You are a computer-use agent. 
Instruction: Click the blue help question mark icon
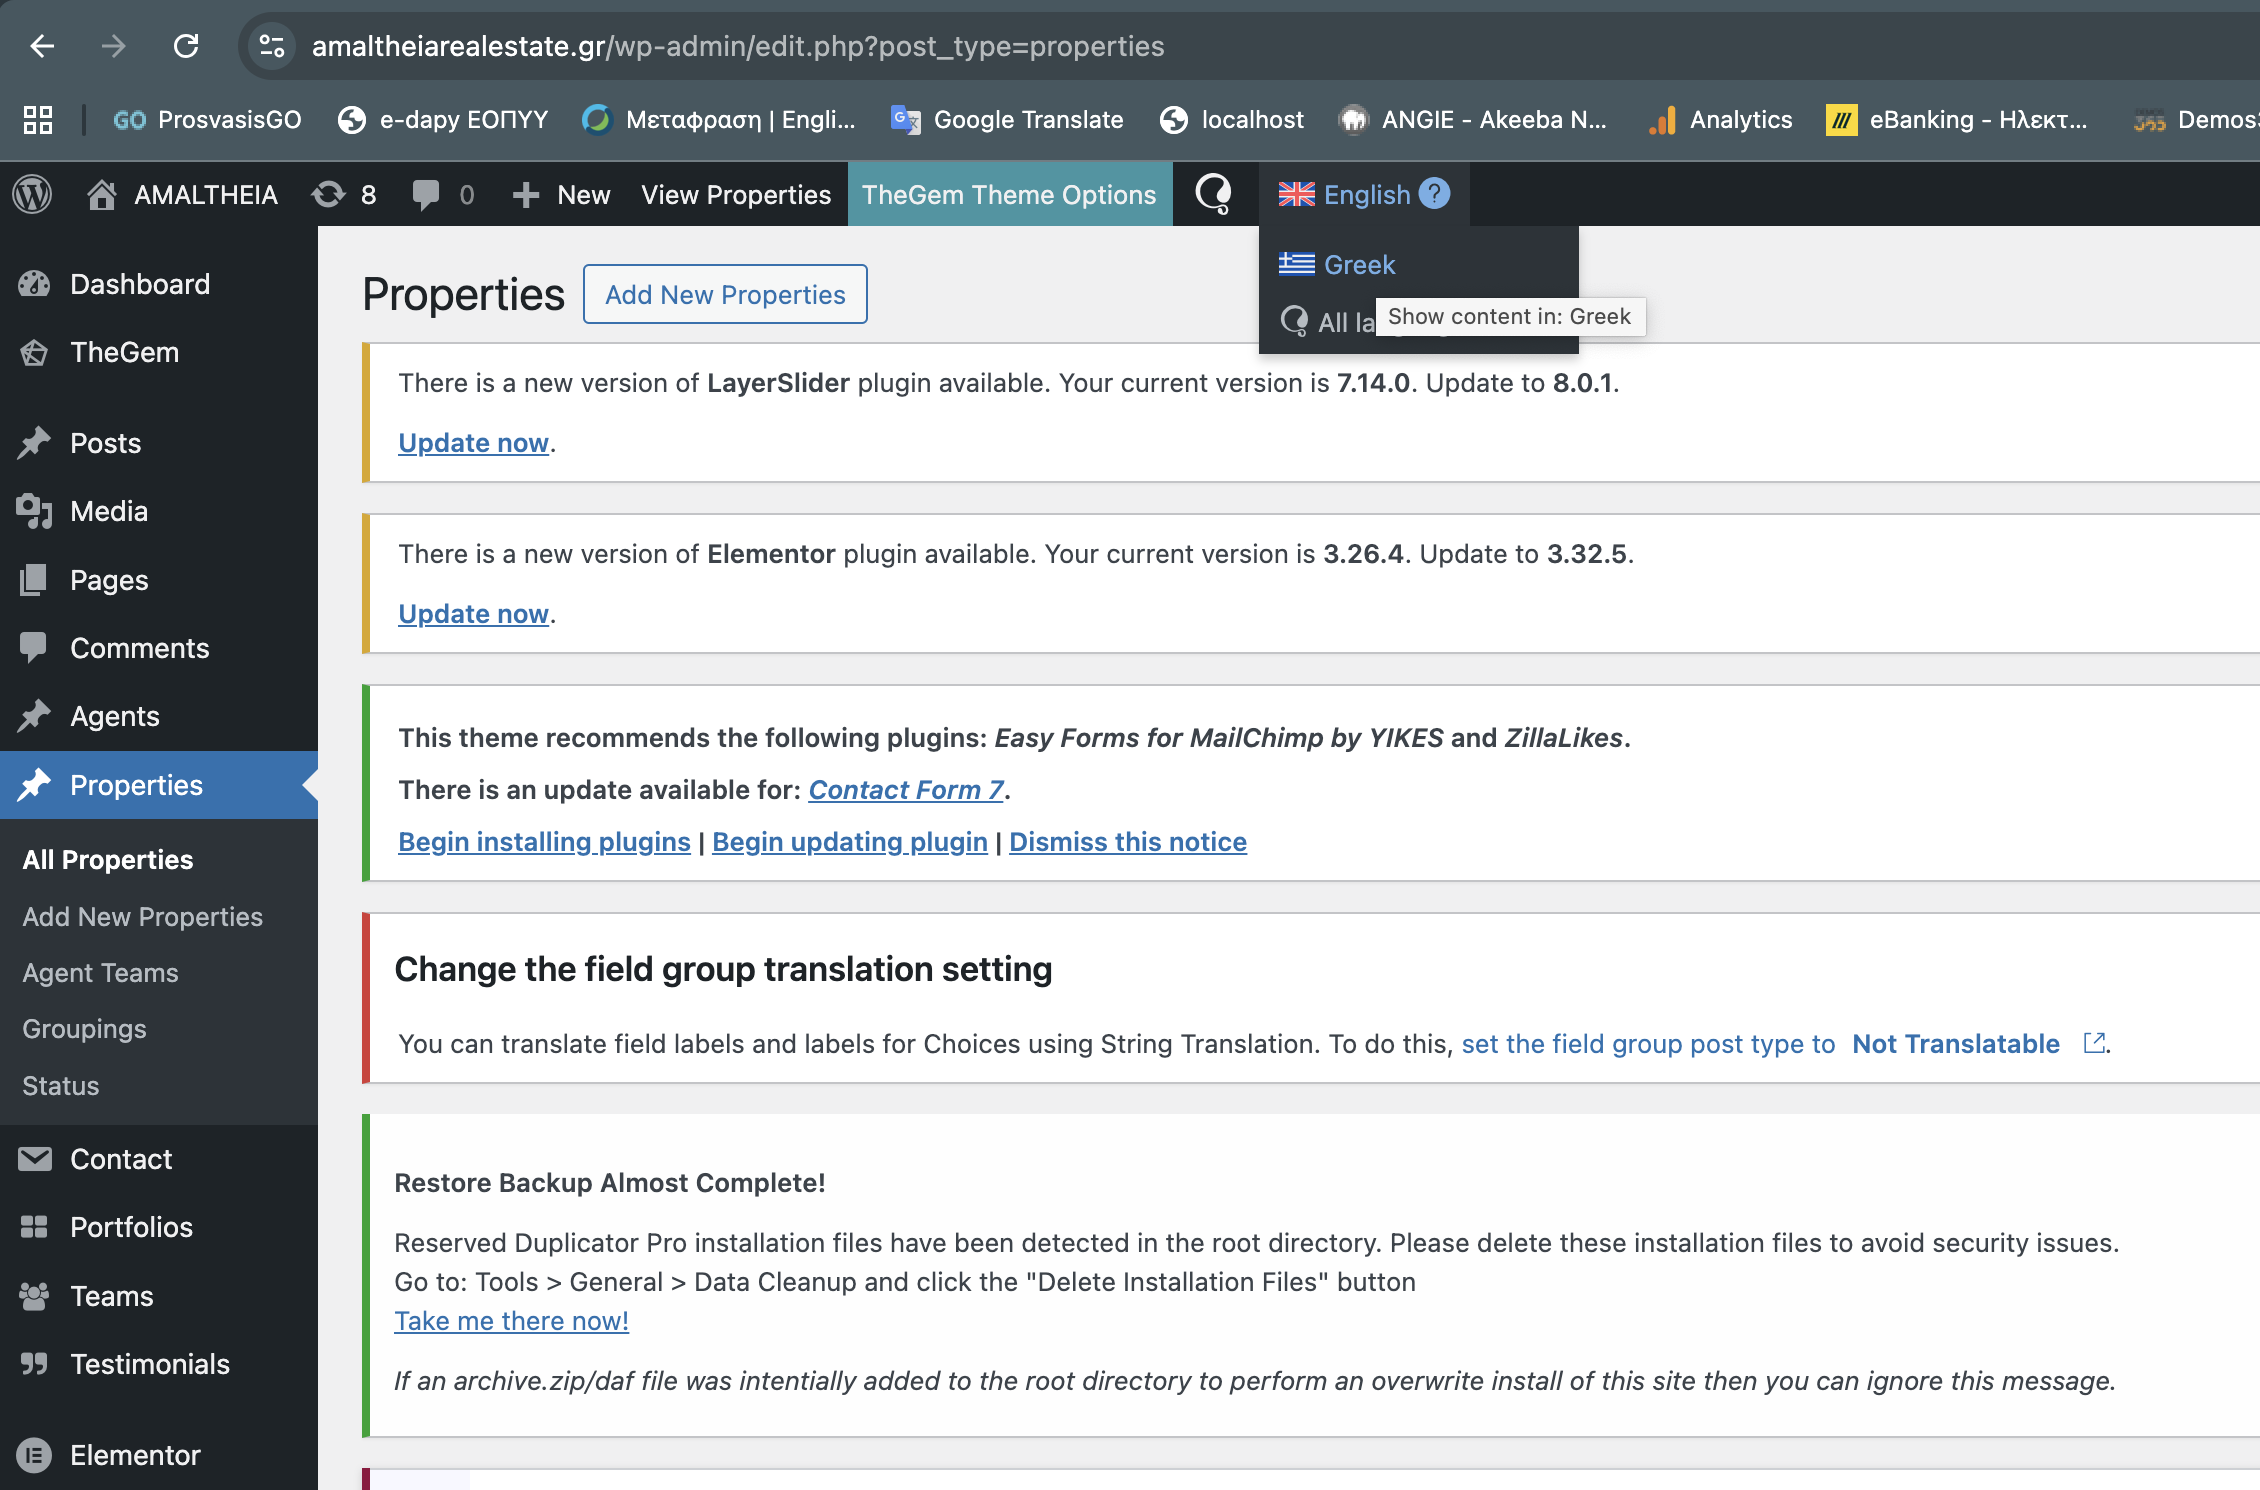(1435, 193)
